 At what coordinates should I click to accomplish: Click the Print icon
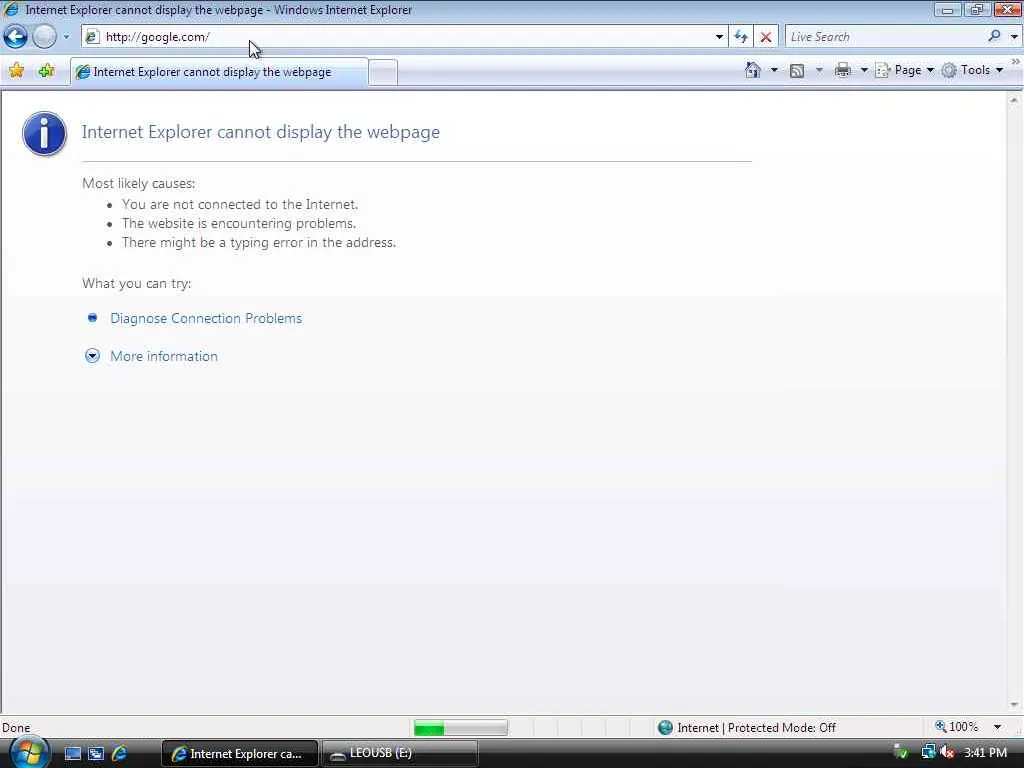pos(842,70)
